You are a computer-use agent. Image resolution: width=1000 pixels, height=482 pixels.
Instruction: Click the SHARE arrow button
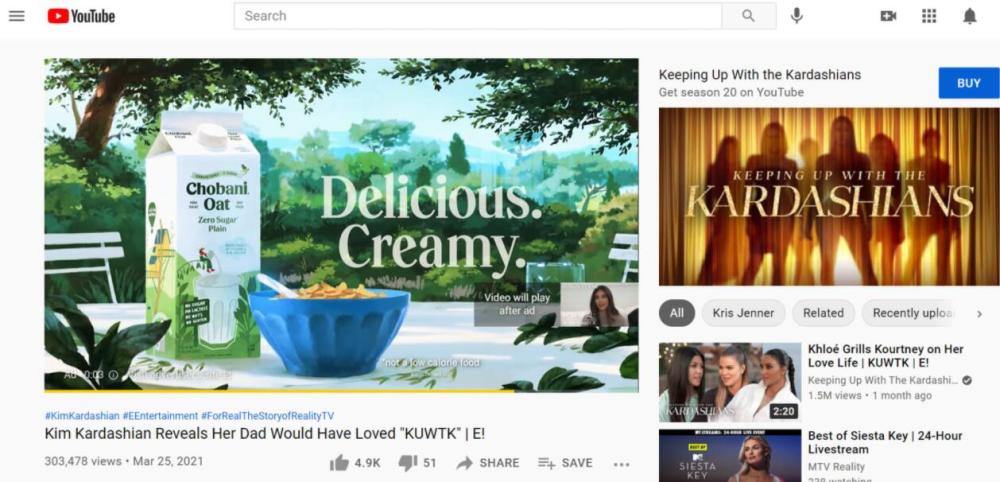point(488,463)
